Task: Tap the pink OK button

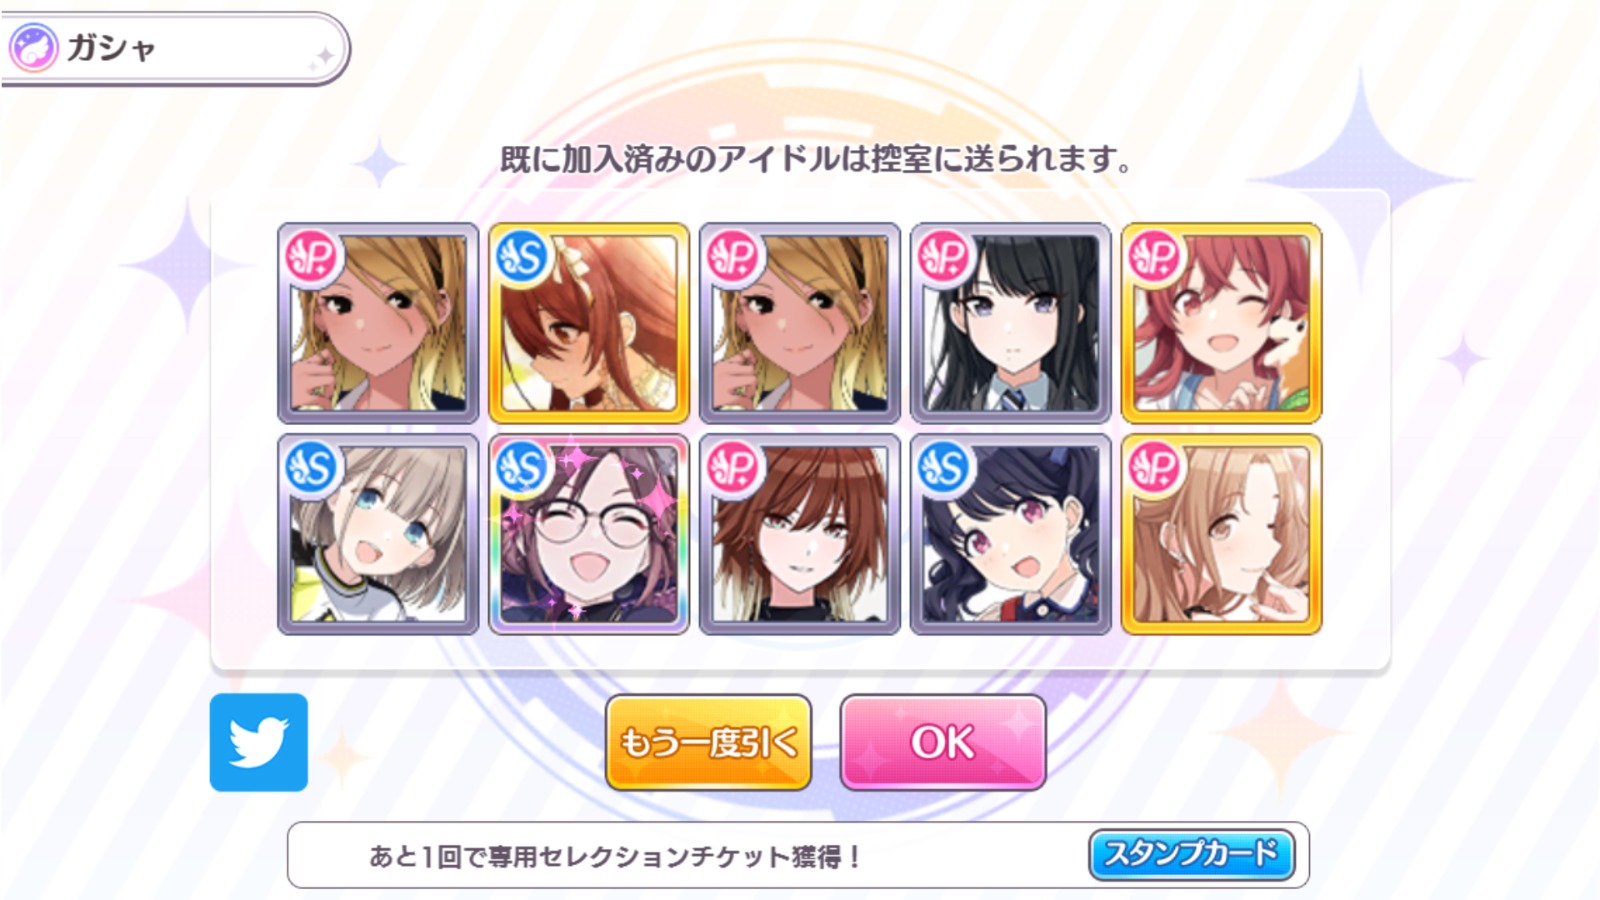Action: 943,742
